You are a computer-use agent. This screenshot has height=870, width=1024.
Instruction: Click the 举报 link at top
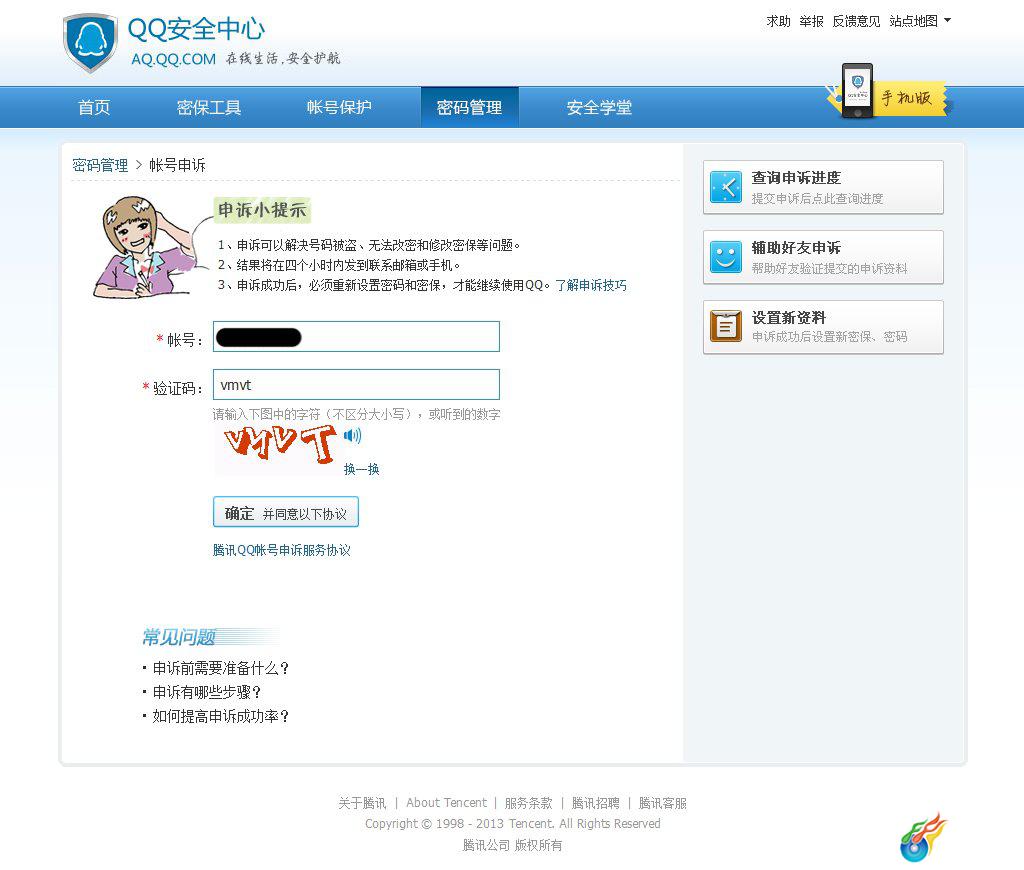coord(812,21)
